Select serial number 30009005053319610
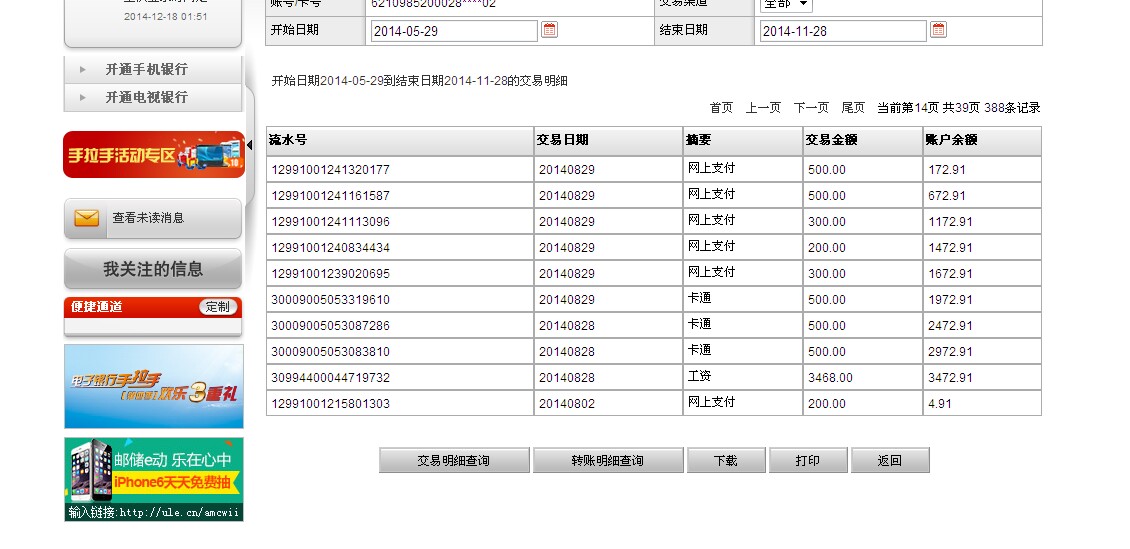The width and height of the screenshot is (1130, 549). (x=331, y=300)
